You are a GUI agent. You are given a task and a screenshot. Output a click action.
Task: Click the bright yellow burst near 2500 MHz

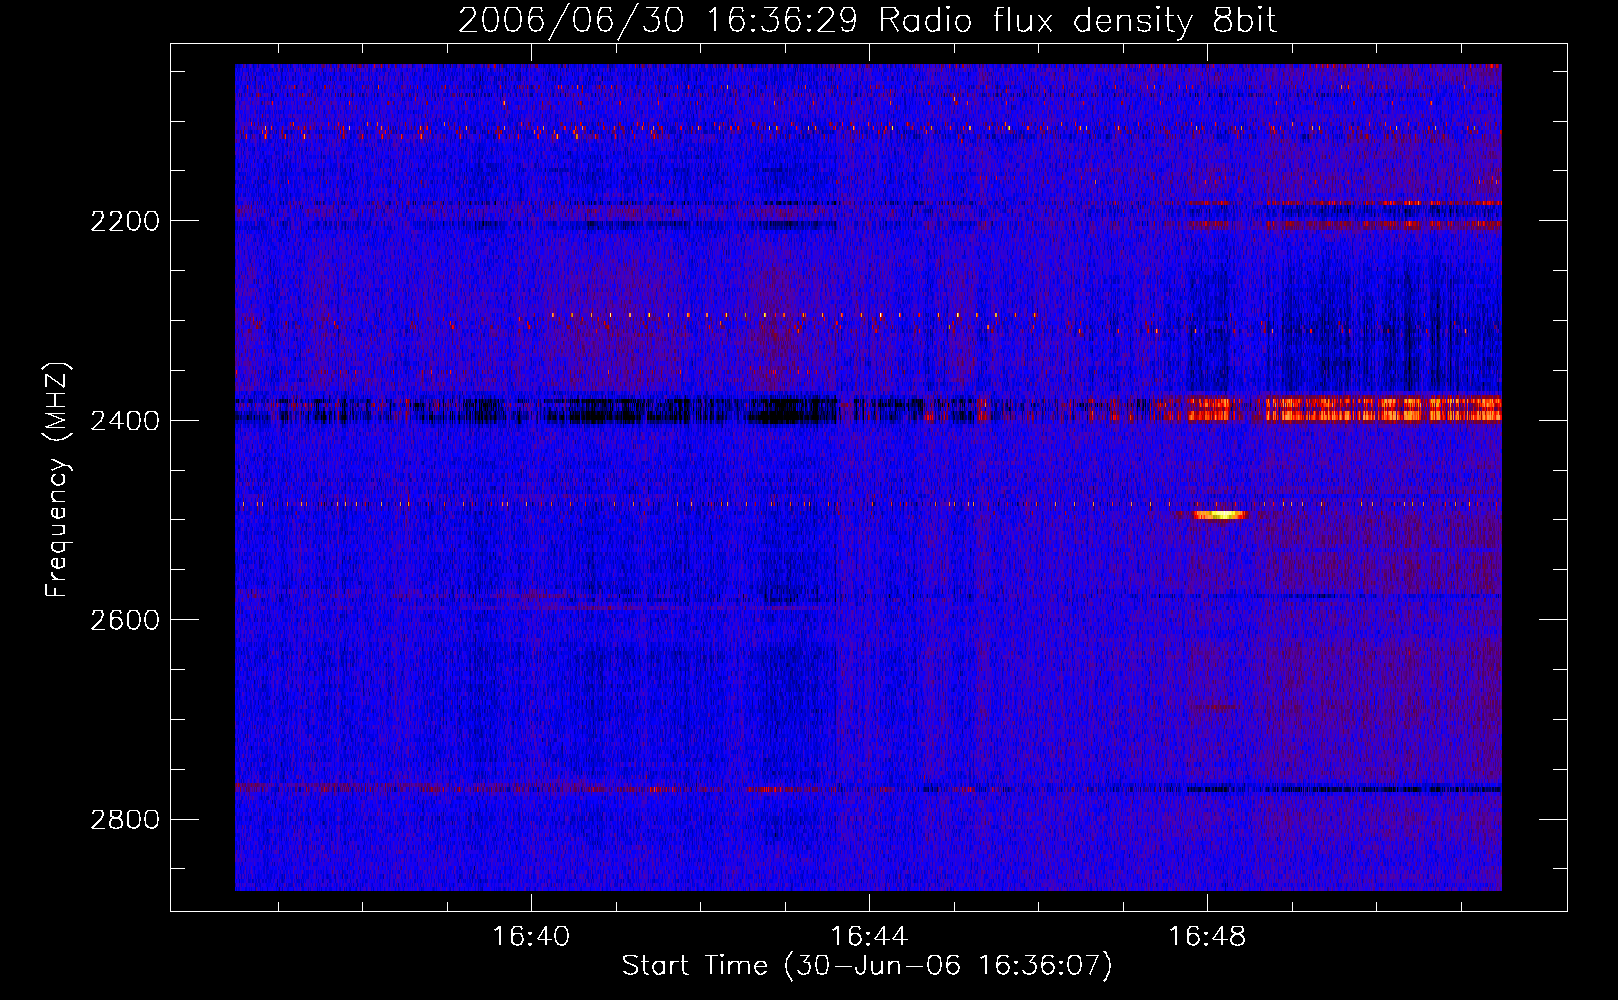pyautogui.click(x=1219, y=515)
